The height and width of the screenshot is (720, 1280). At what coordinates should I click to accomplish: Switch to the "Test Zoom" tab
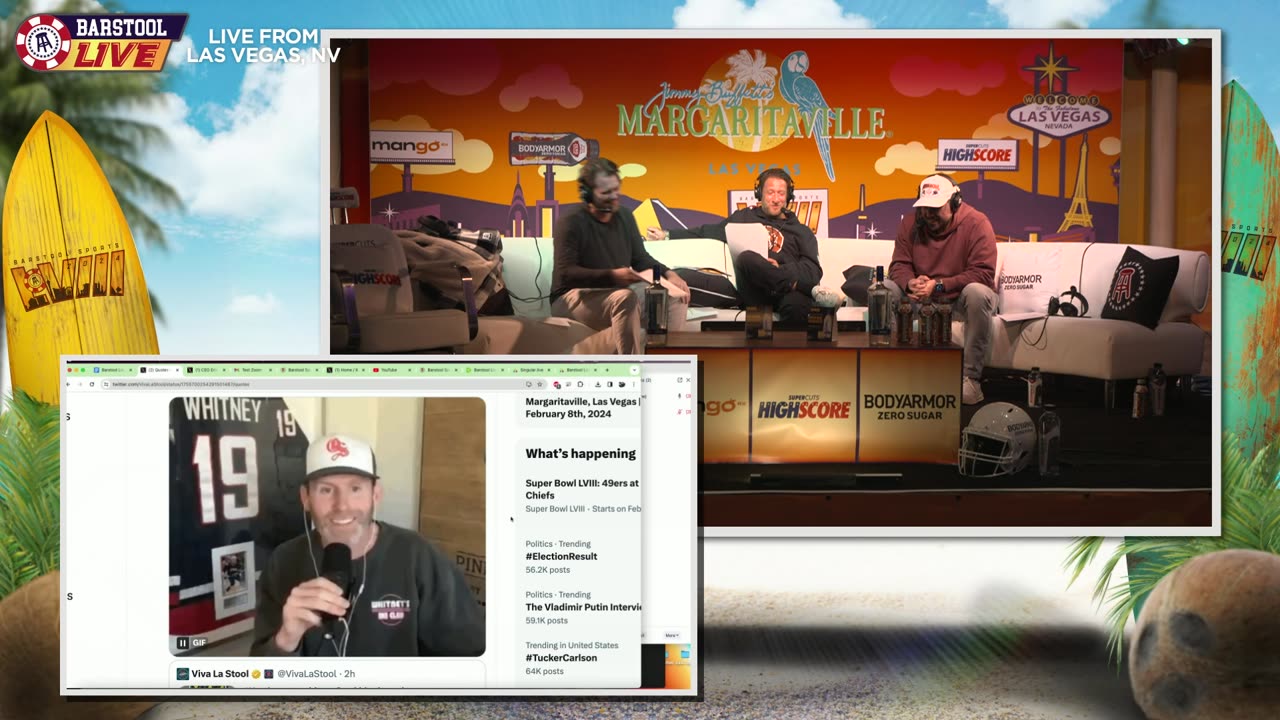(x=253, y=370)
